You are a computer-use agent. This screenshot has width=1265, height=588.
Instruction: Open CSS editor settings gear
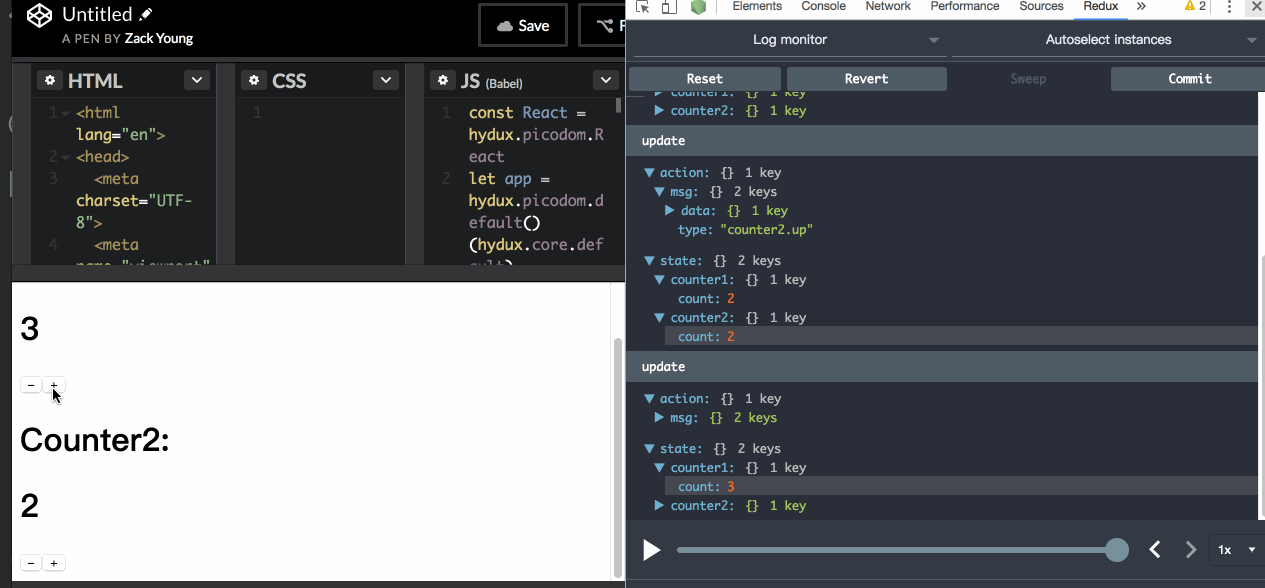[255, 81]
